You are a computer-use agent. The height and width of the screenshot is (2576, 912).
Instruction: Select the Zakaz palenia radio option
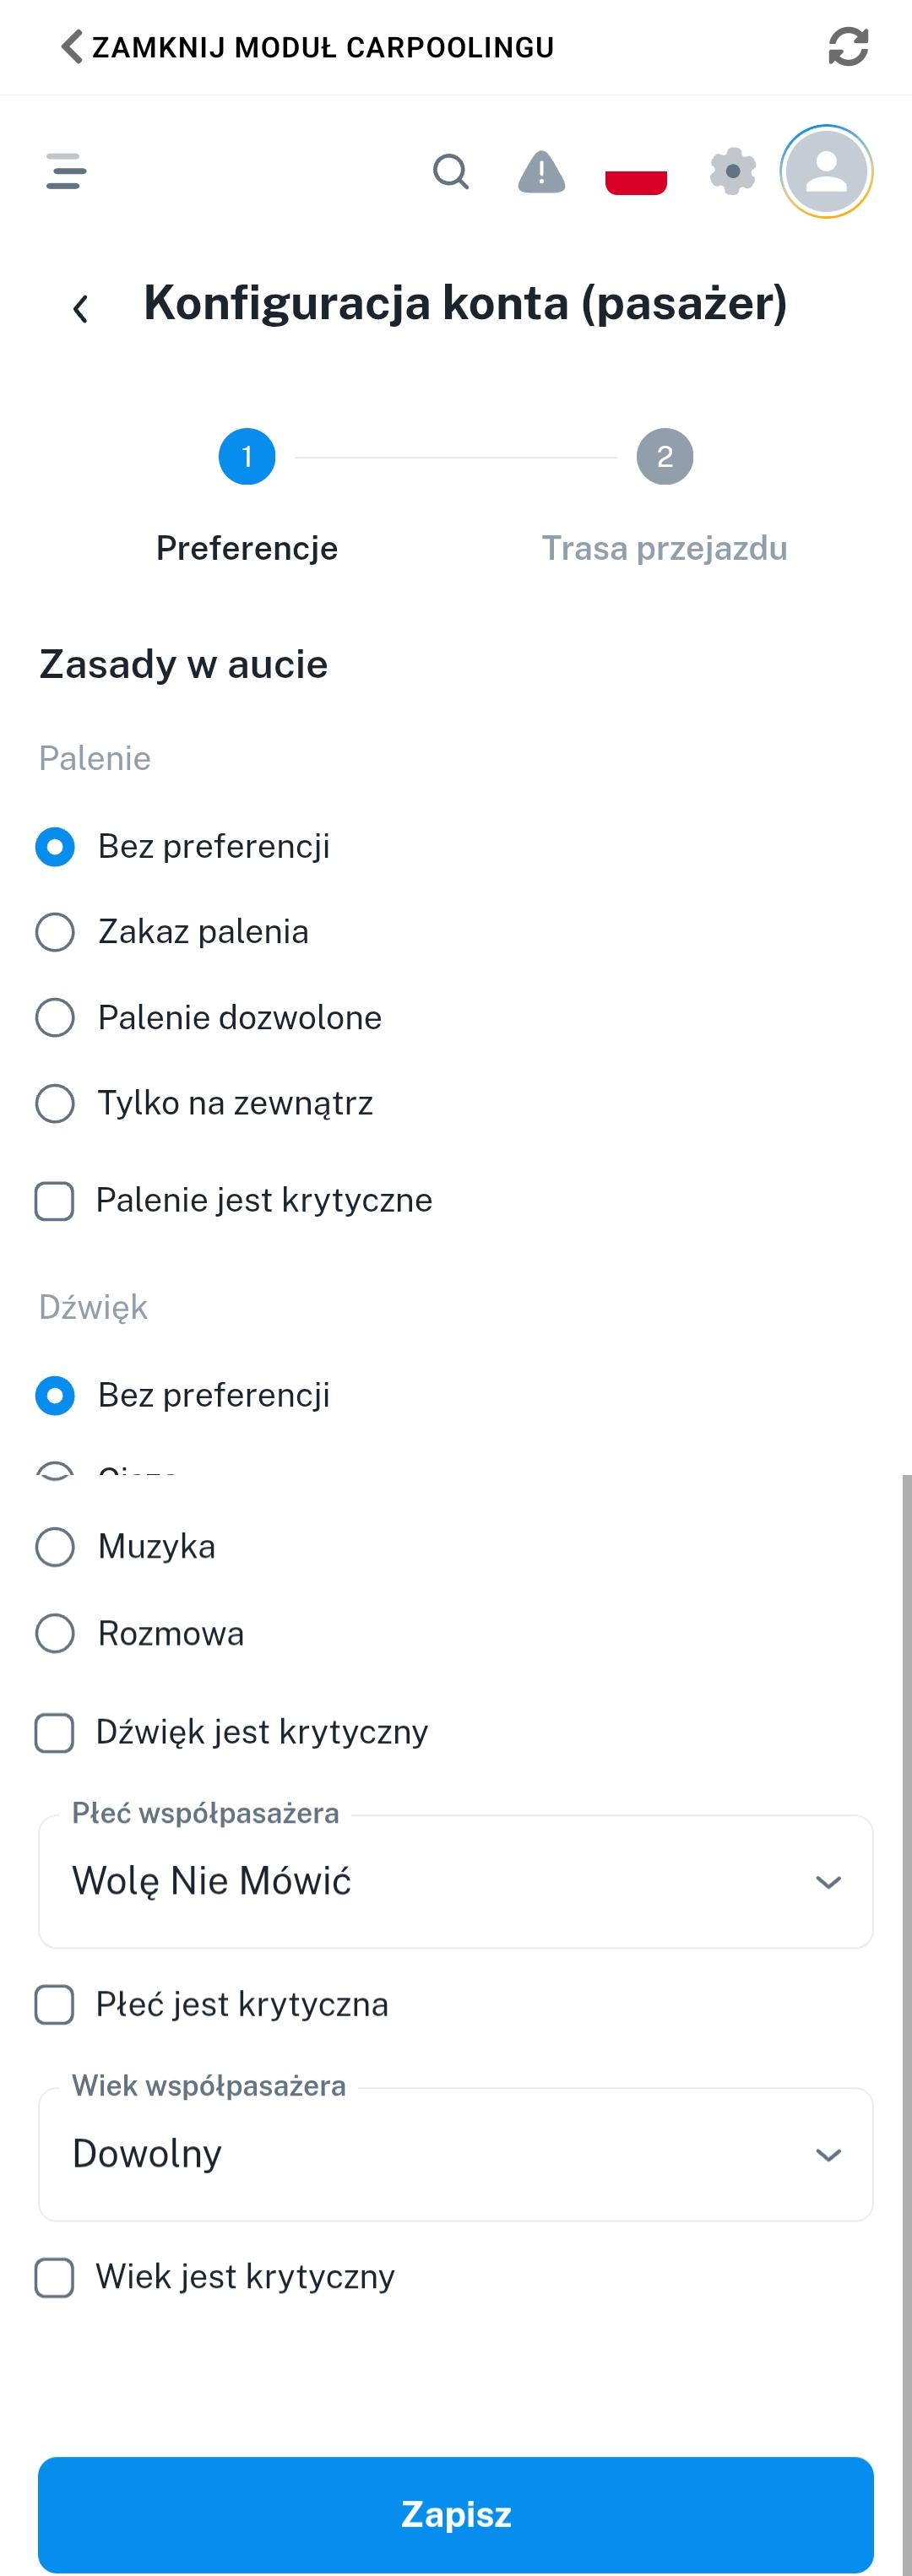pos(56,932)
